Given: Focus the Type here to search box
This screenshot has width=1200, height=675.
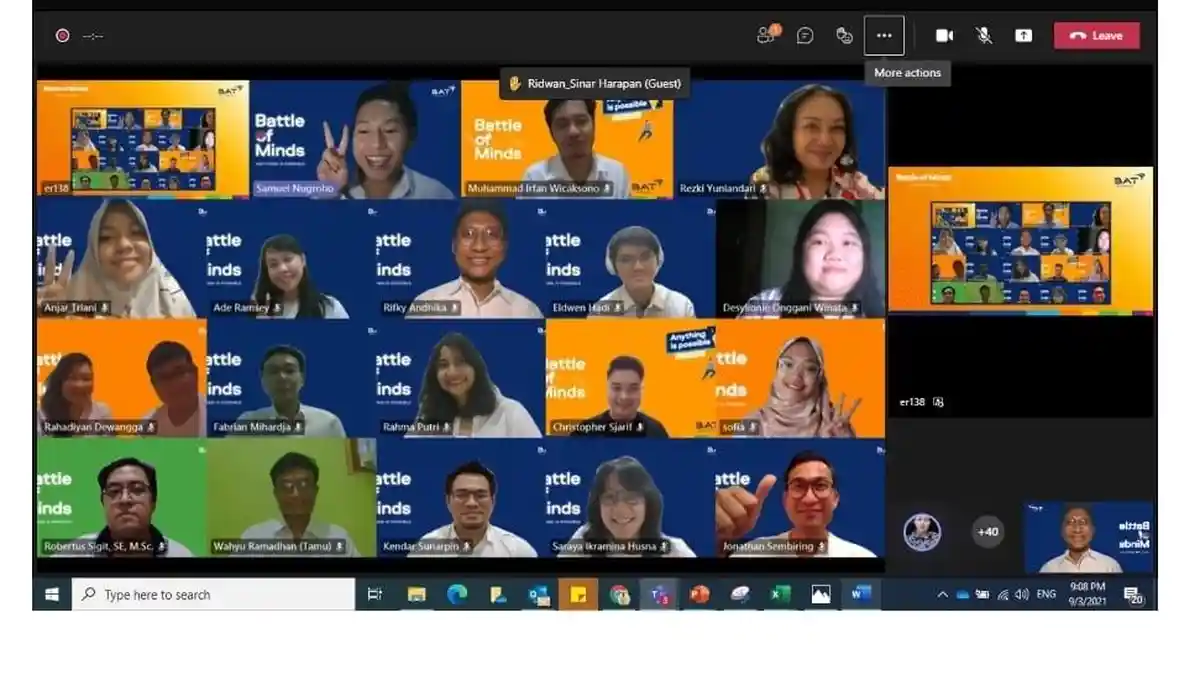Looking at the screenshot, I should 213,594.
